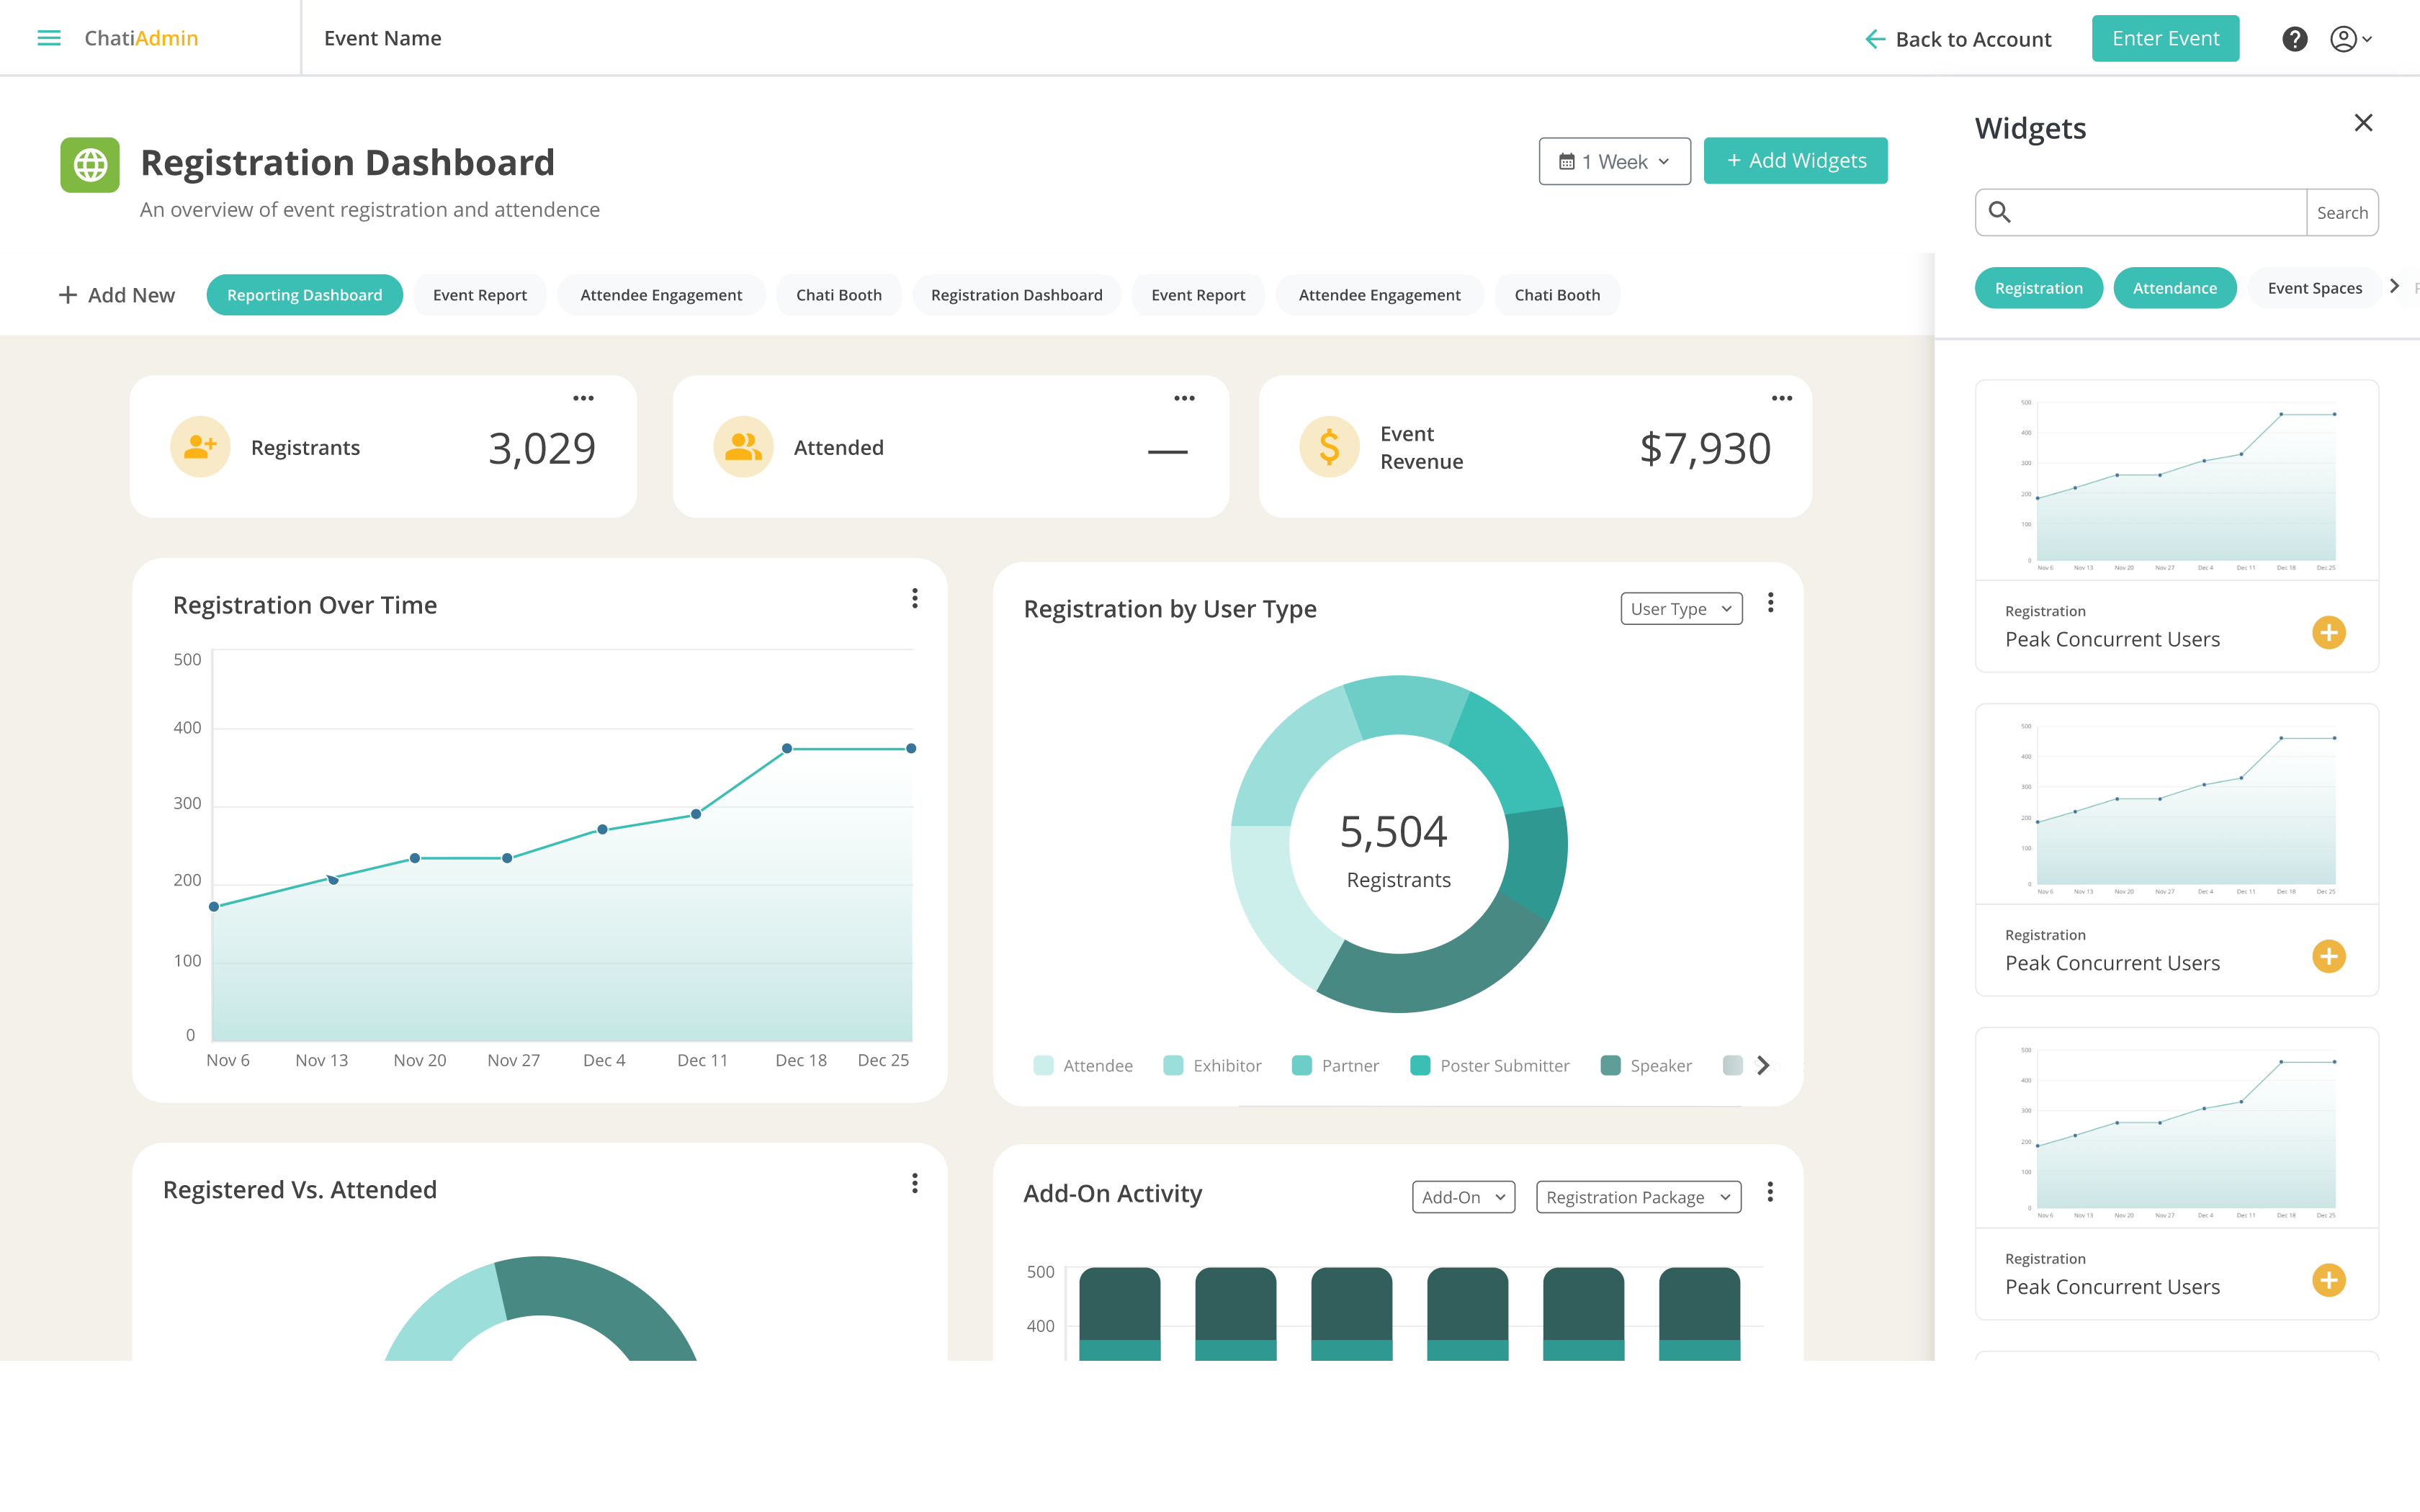
Task: Expand the User Type dropdown
Action: (x=1681, y=609)
